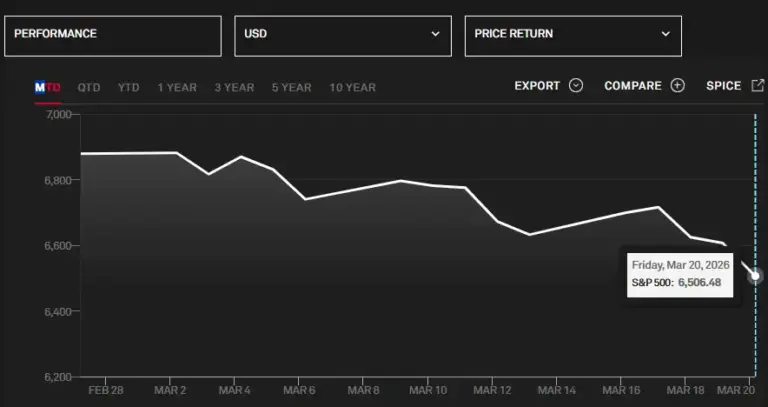This screenshot has width=768, height=407.
Task: Show the 3 Year performance tab
Action: 234,88
